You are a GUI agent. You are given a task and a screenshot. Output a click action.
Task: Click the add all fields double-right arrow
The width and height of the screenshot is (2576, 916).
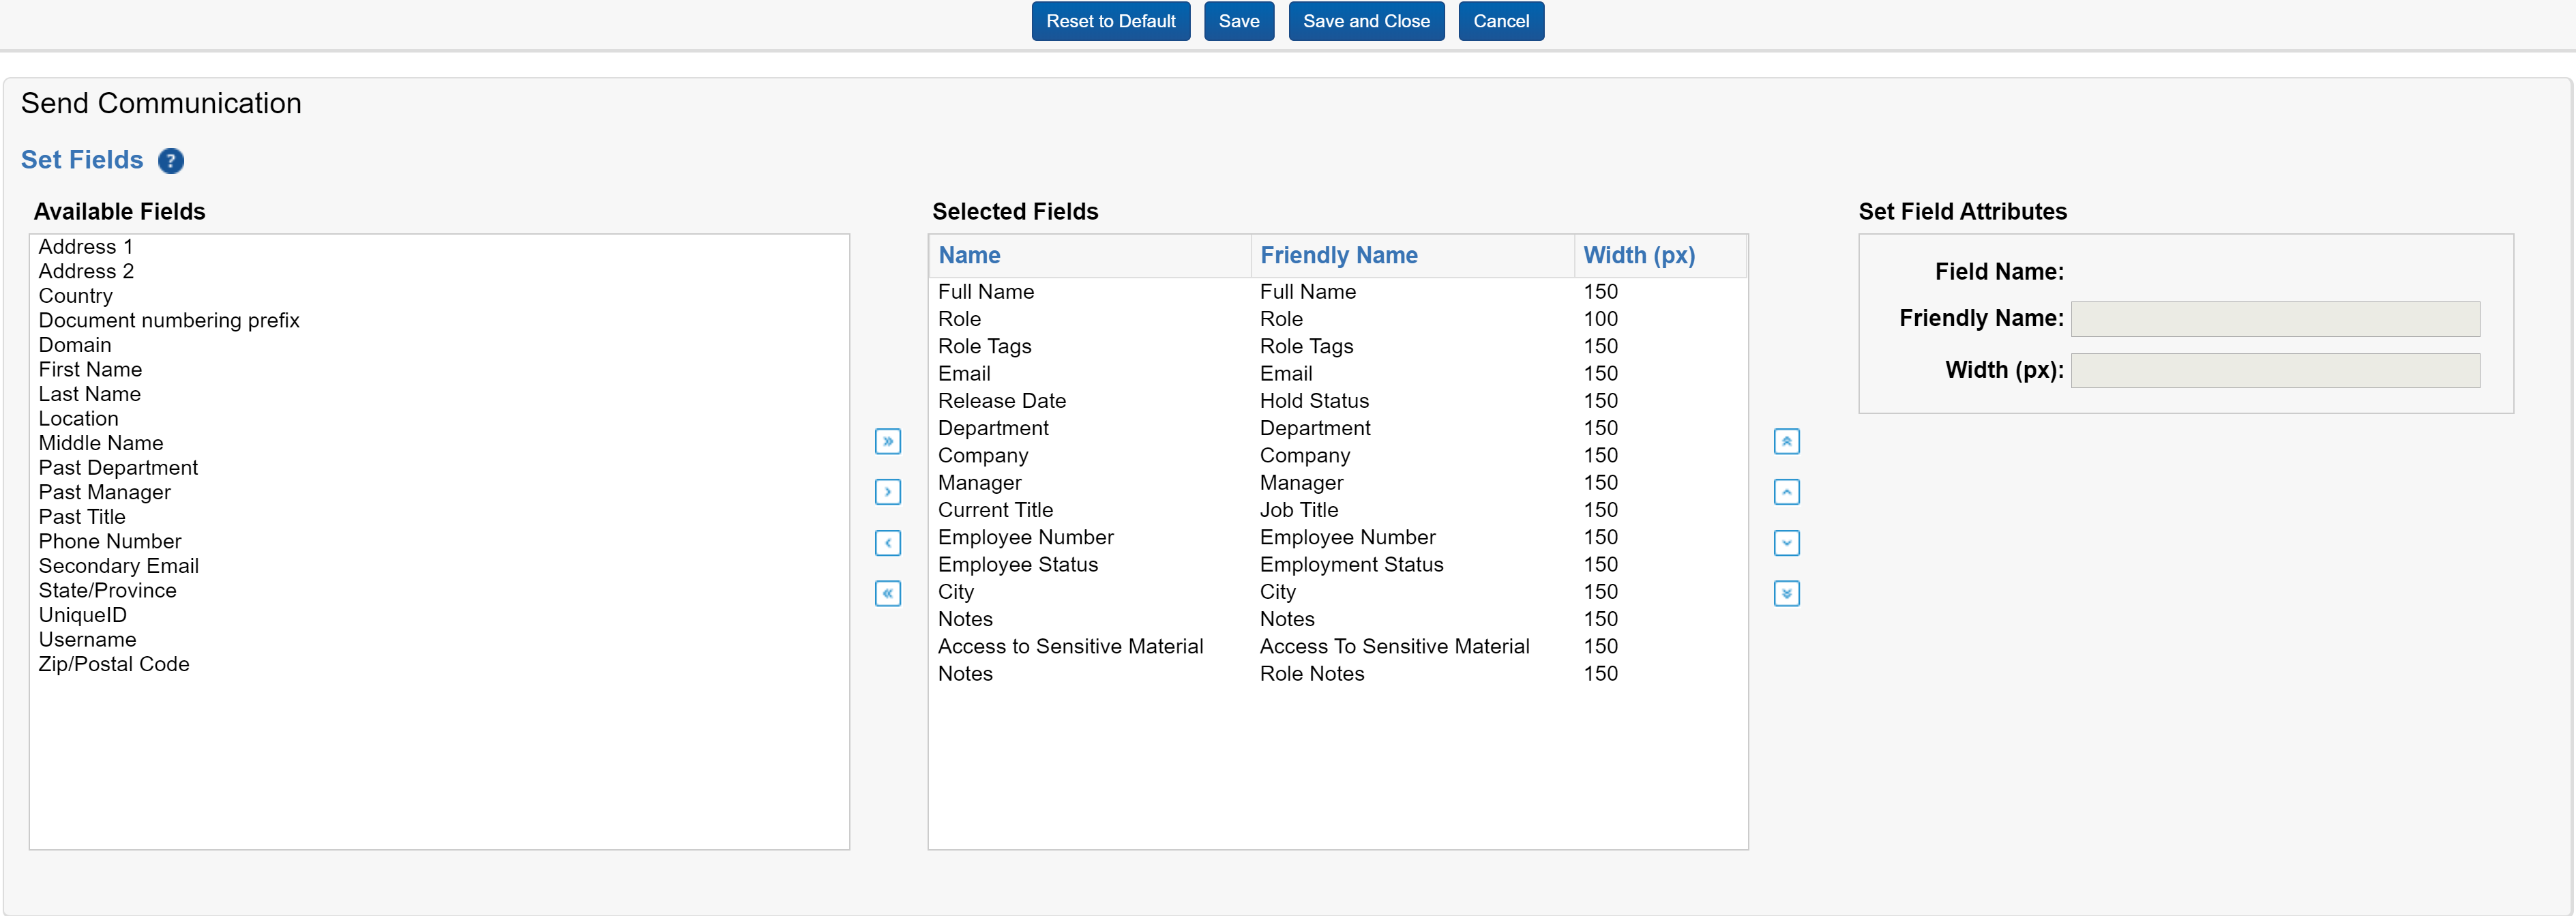tap(887, 441)
